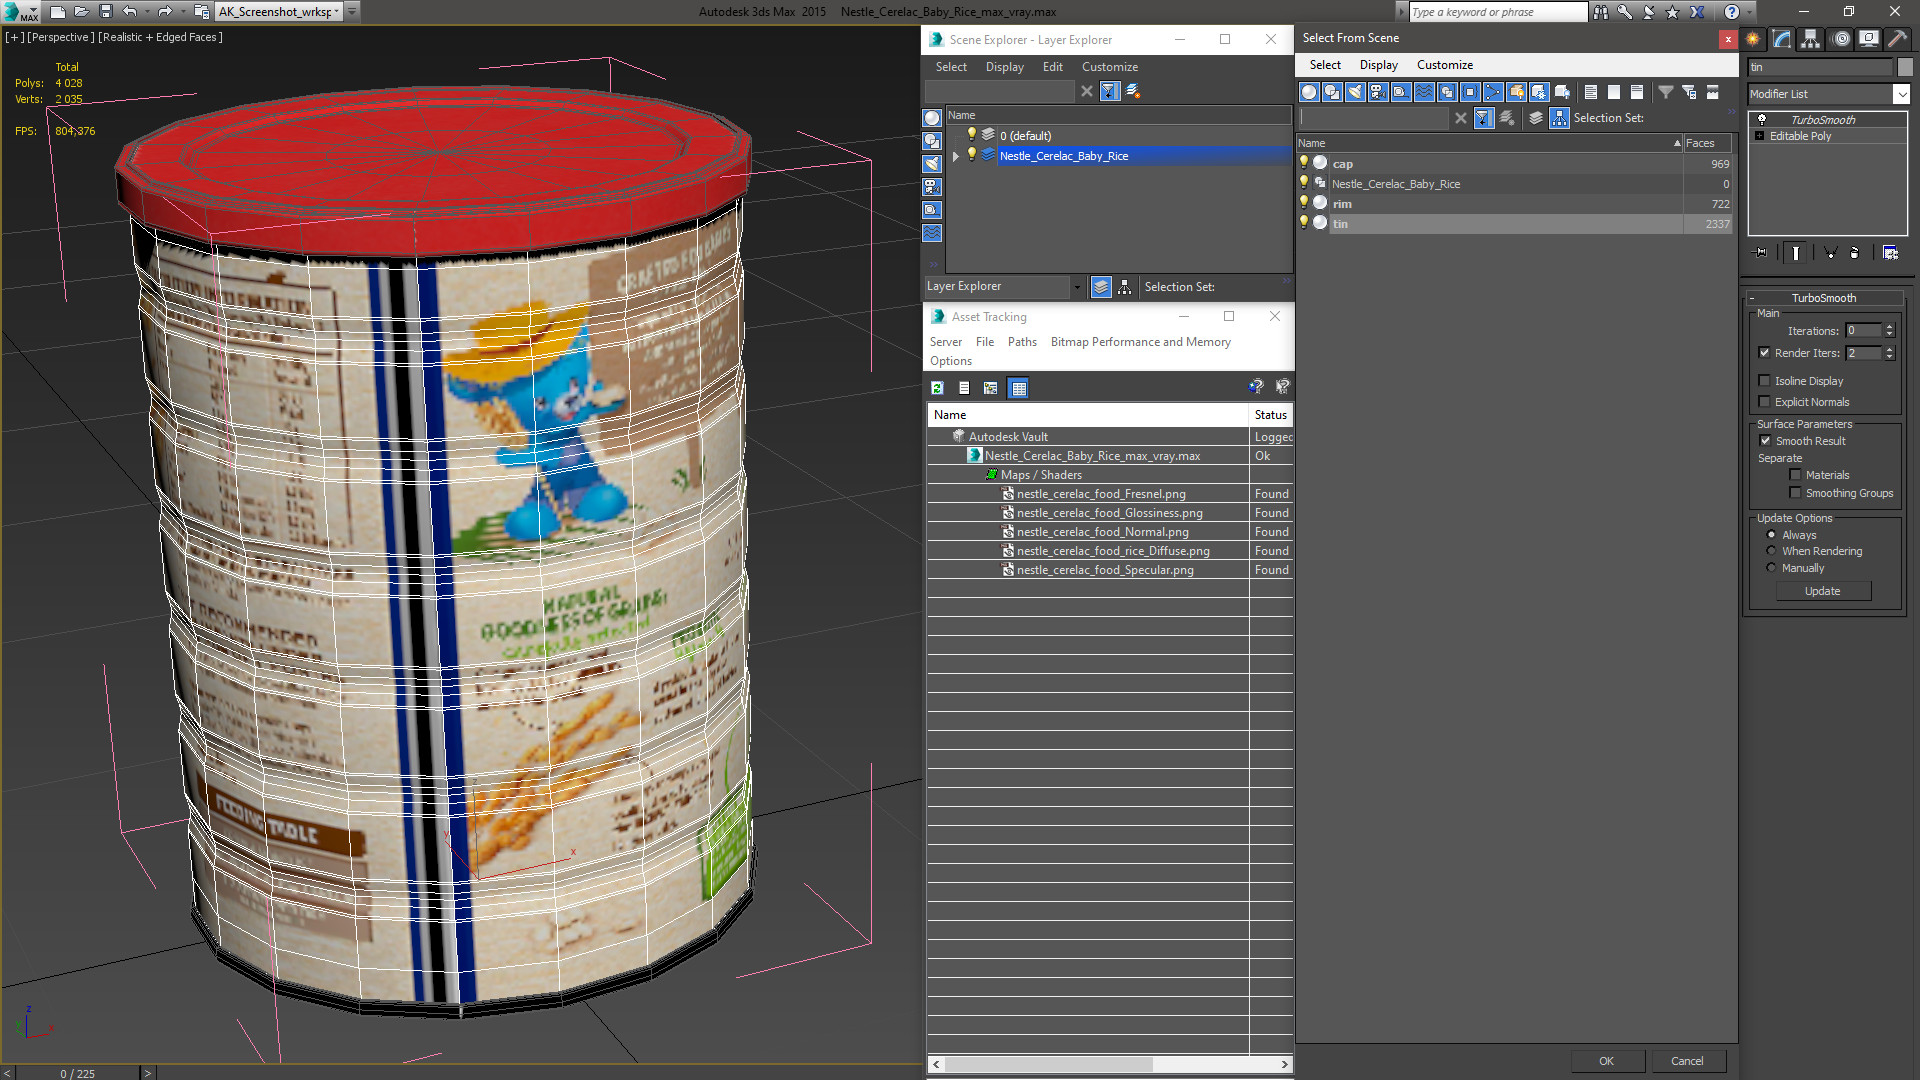Viewport: 1920px width, 1080px height.
Task: Create new layer icon in Scene Explorer
Action: (x=1133, y=91)
